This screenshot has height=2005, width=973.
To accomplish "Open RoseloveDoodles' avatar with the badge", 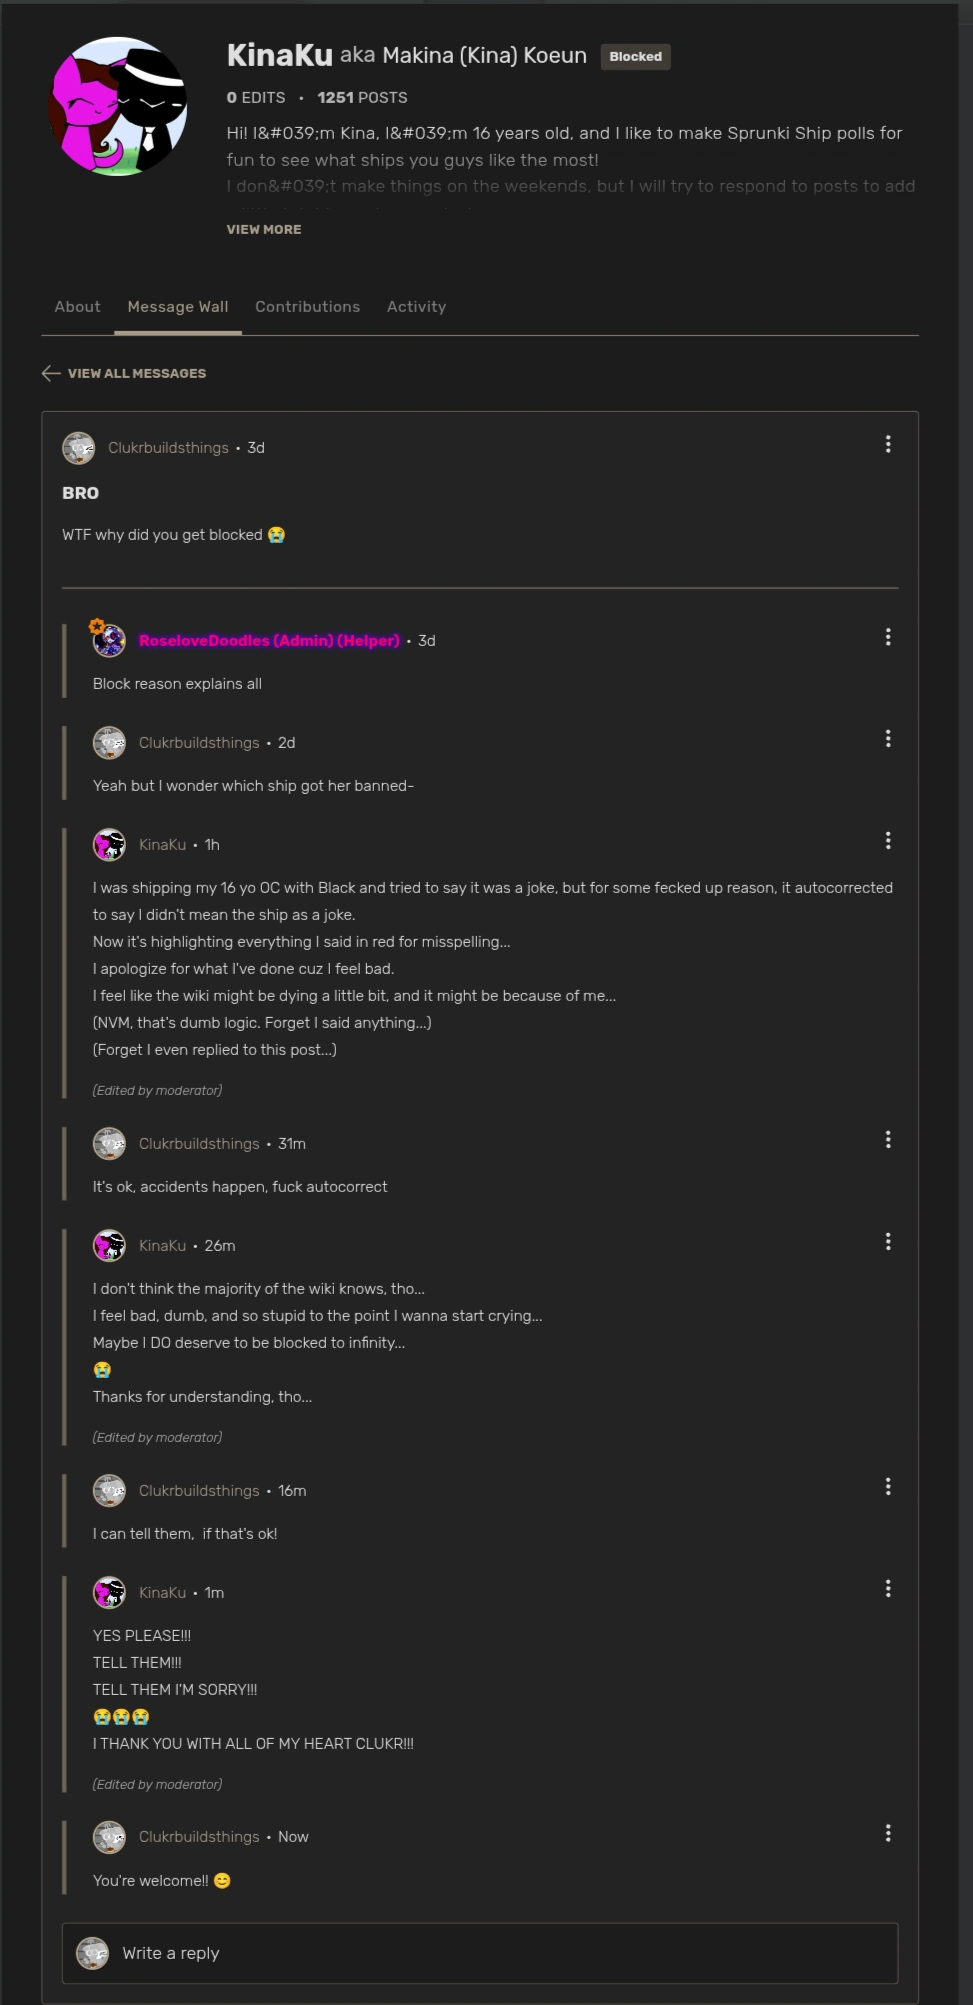I will click(109, 640).
